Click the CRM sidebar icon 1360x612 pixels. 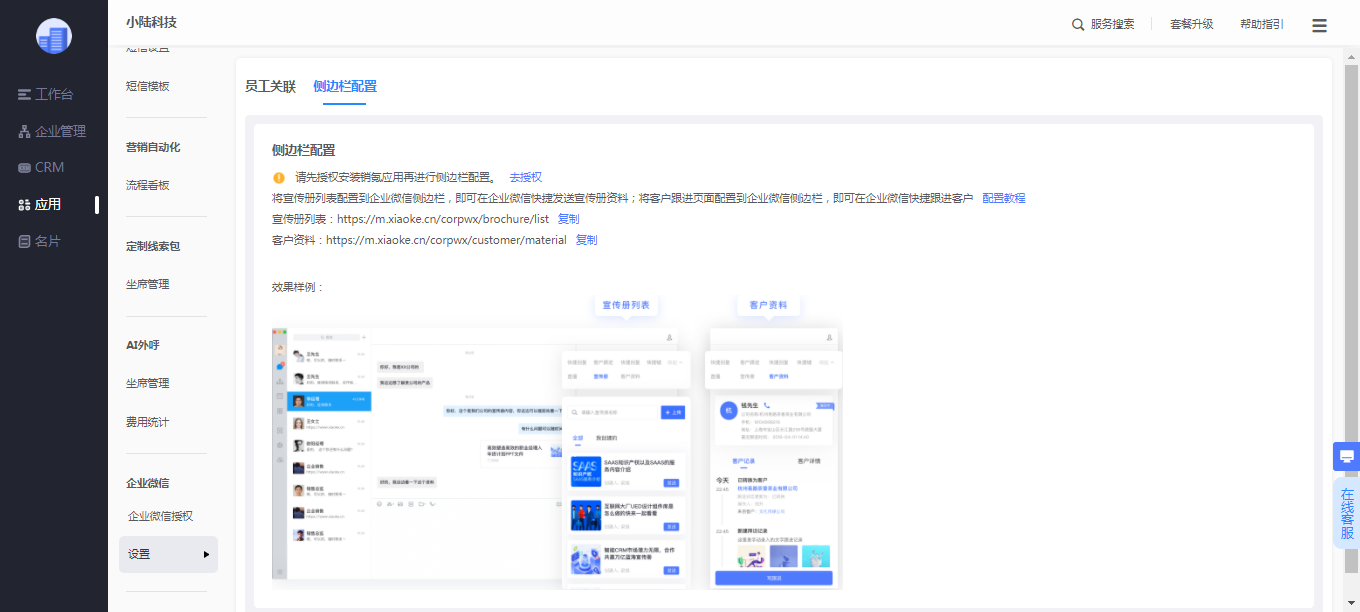[x=25, y=167]
